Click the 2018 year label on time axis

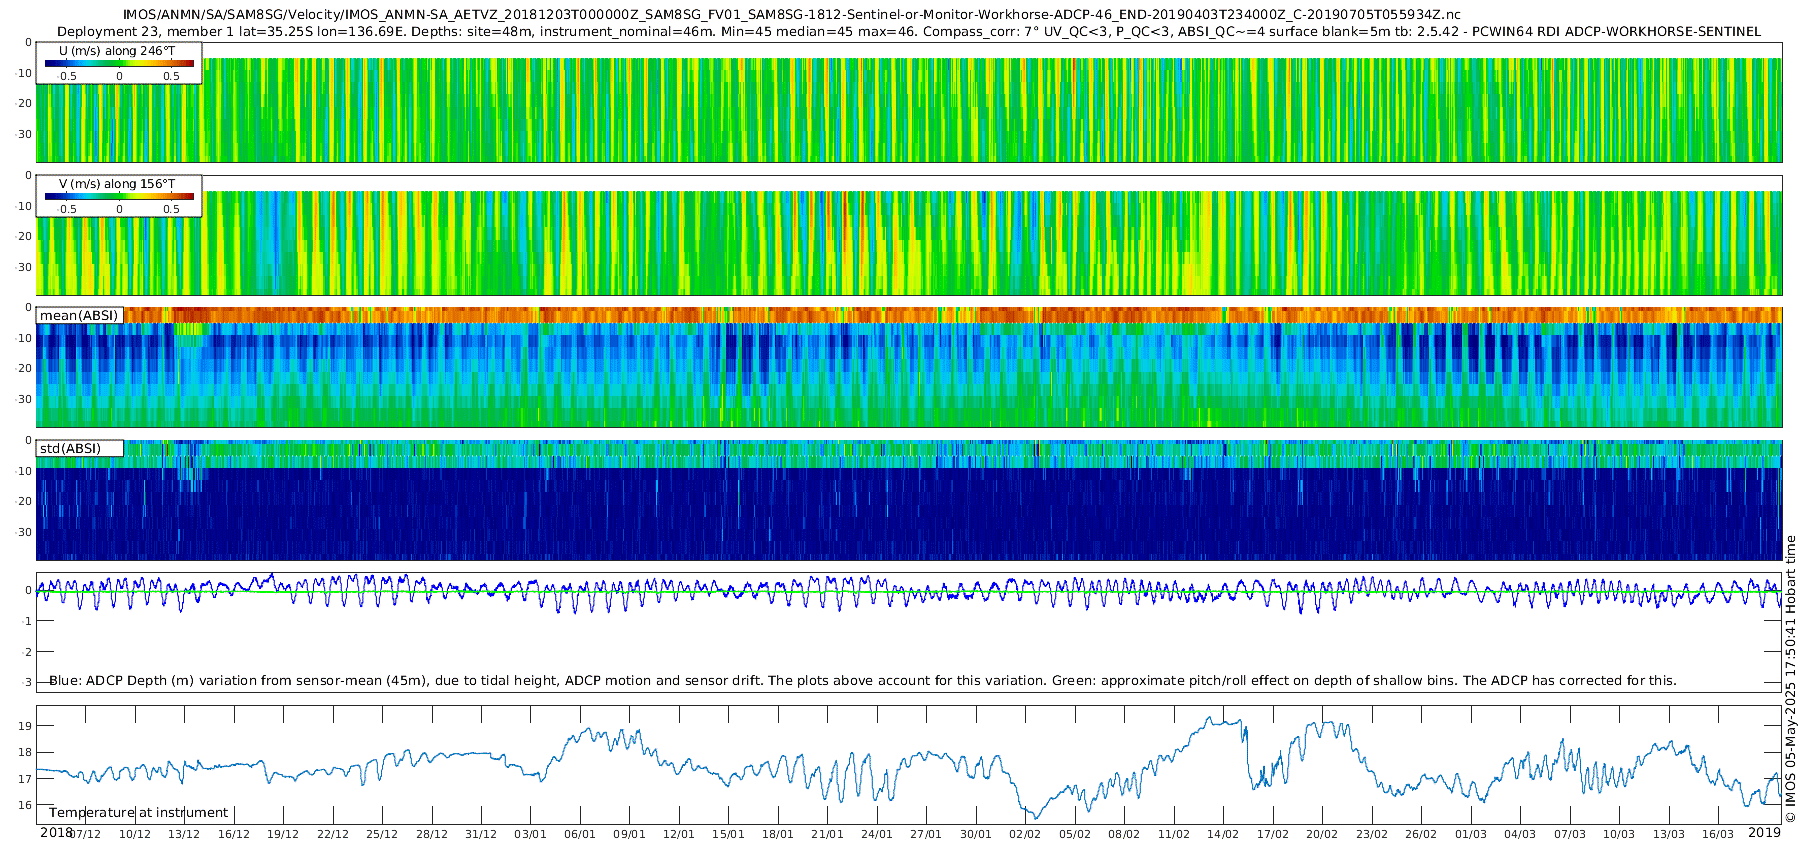(x=56, y=833)
